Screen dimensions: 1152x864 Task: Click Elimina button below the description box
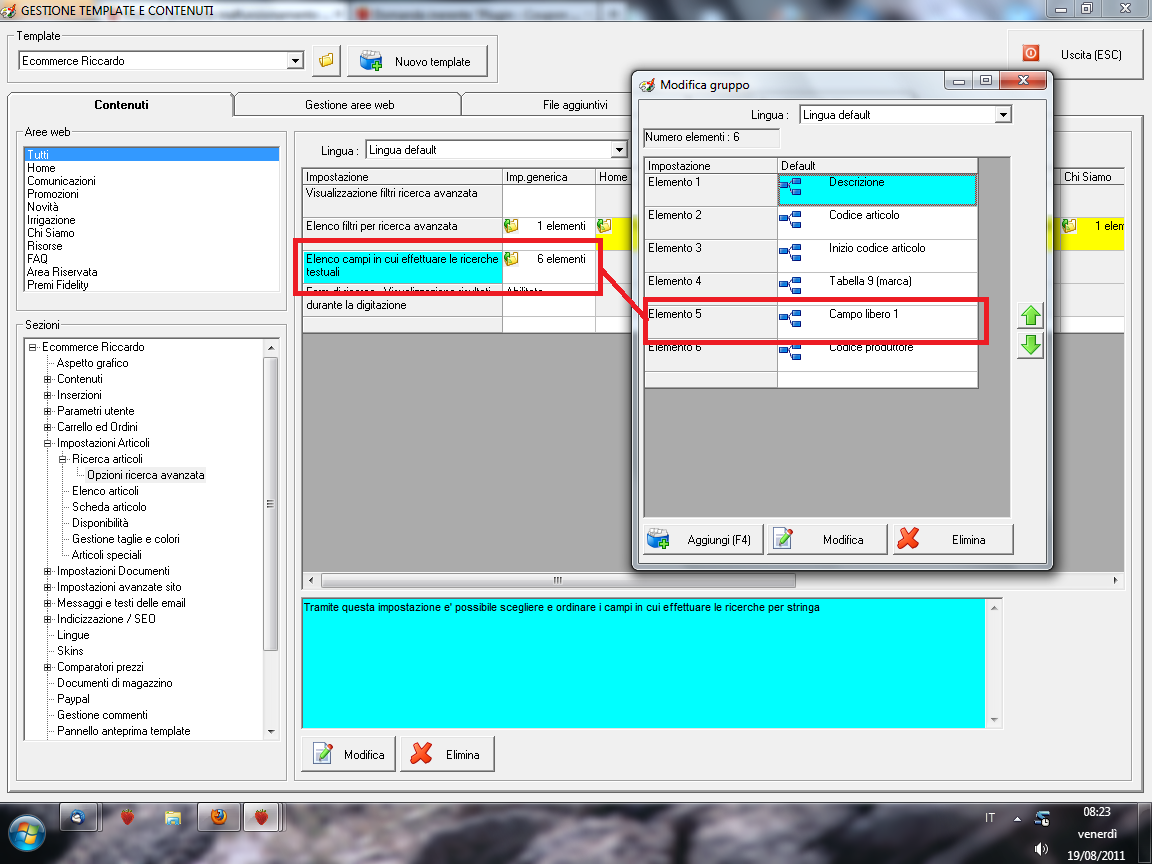447,754
